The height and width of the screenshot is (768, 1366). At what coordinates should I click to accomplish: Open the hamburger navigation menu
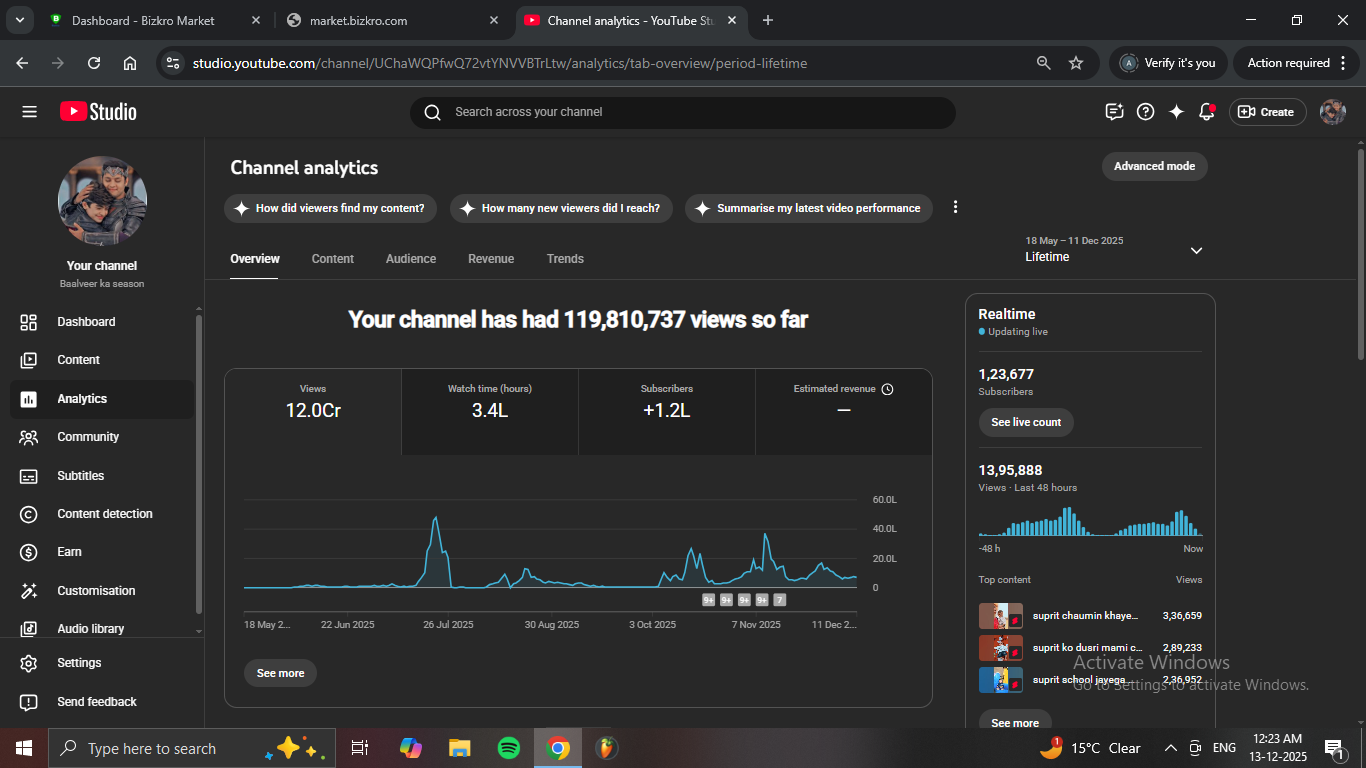coord(29,112)
